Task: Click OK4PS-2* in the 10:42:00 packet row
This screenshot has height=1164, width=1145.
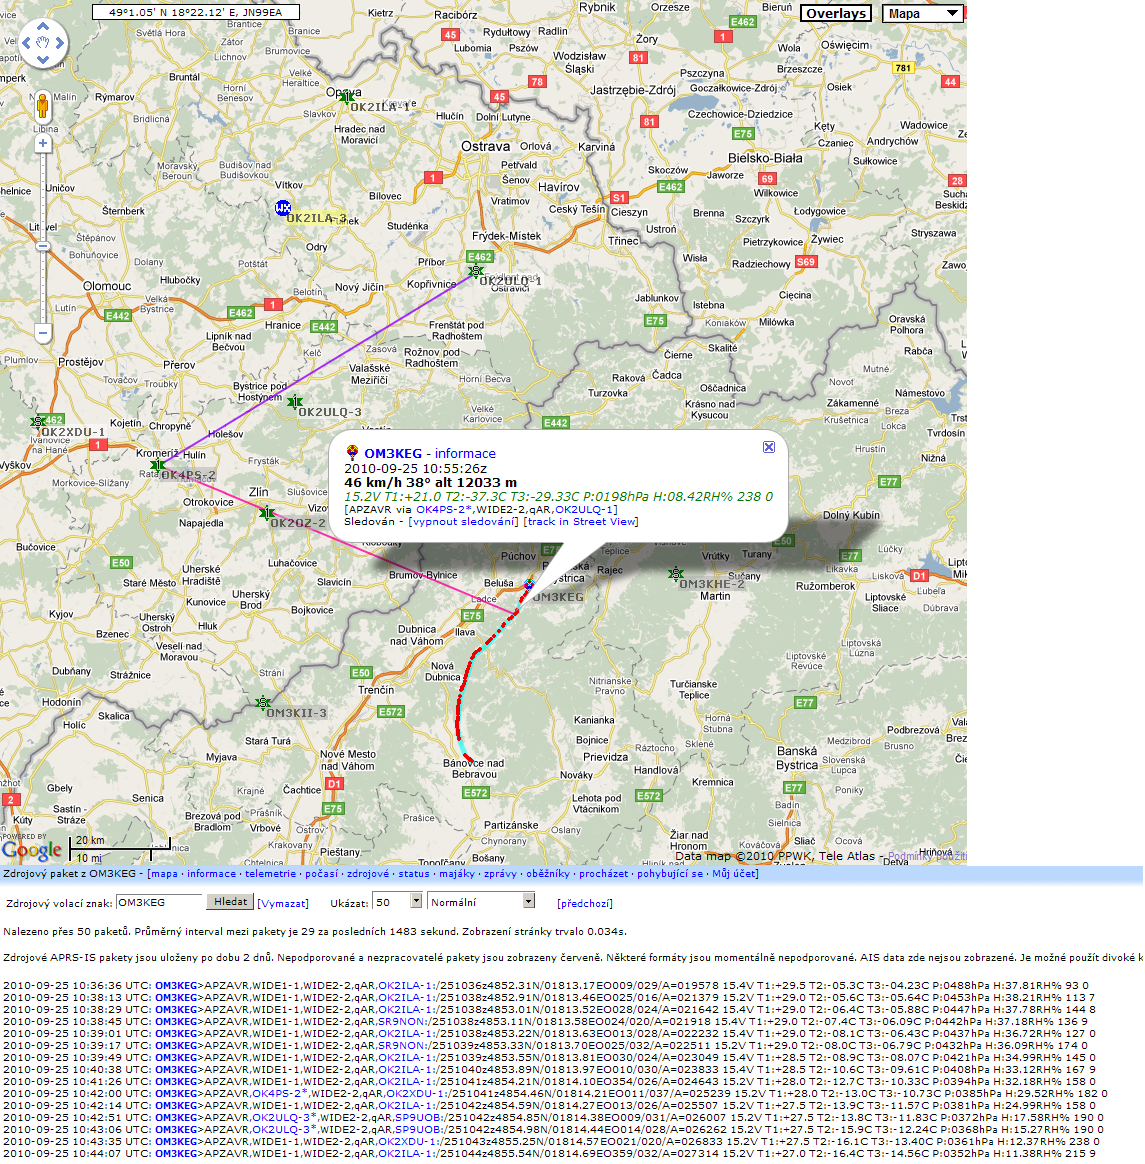Action: [279, 1093]
